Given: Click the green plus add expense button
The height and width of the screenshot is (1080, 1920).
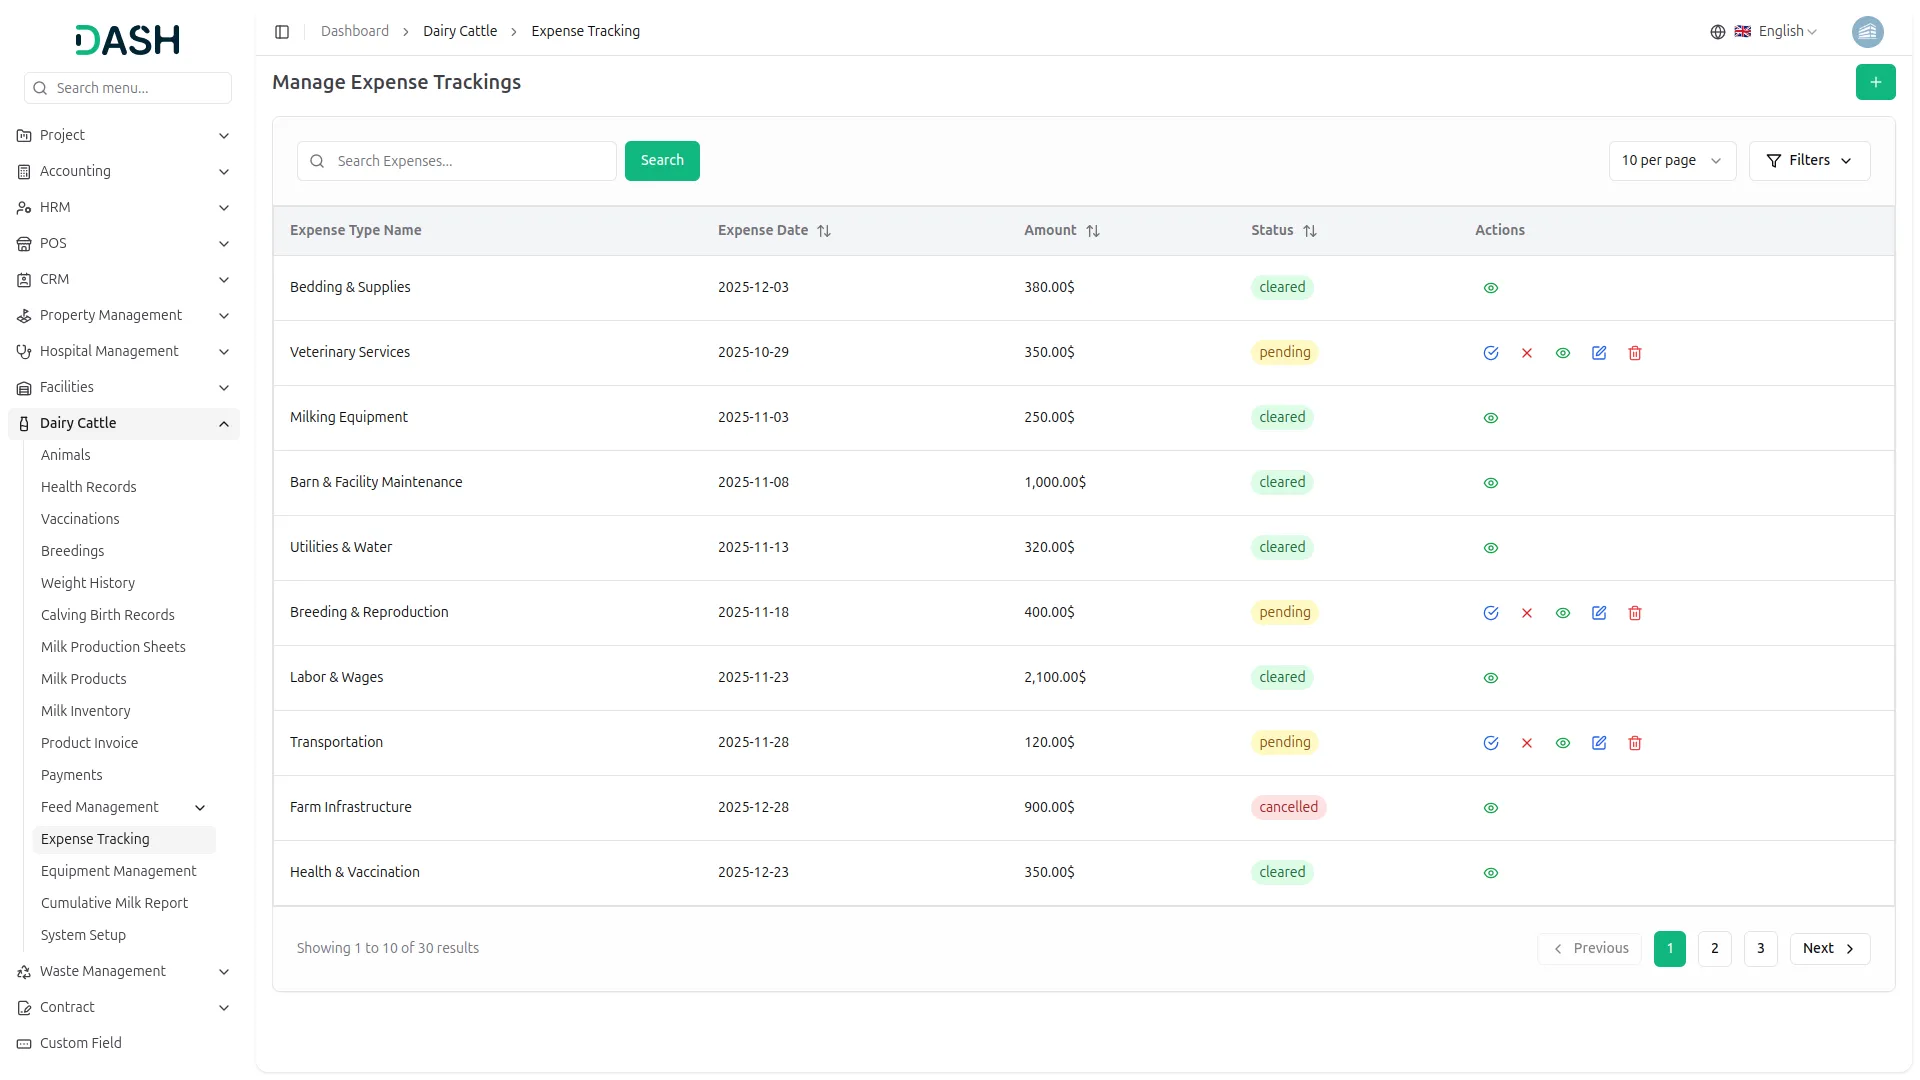Looking at the screenshot, I should [1874, 82].
